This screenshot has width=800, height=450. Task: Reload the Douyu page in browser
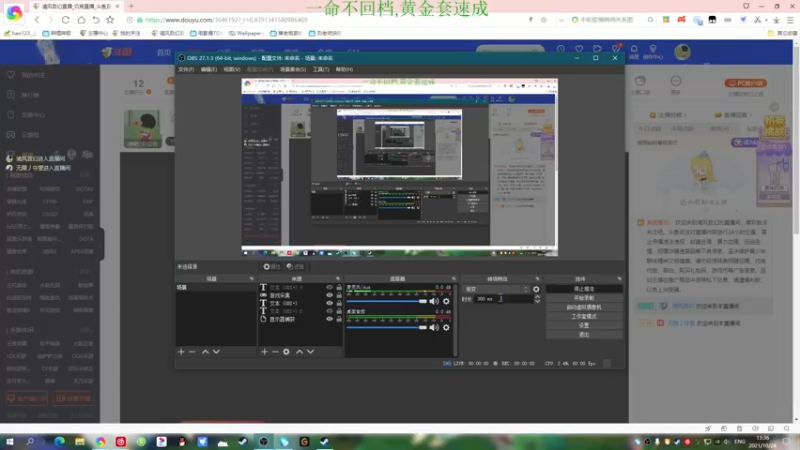tap(65, 20)
